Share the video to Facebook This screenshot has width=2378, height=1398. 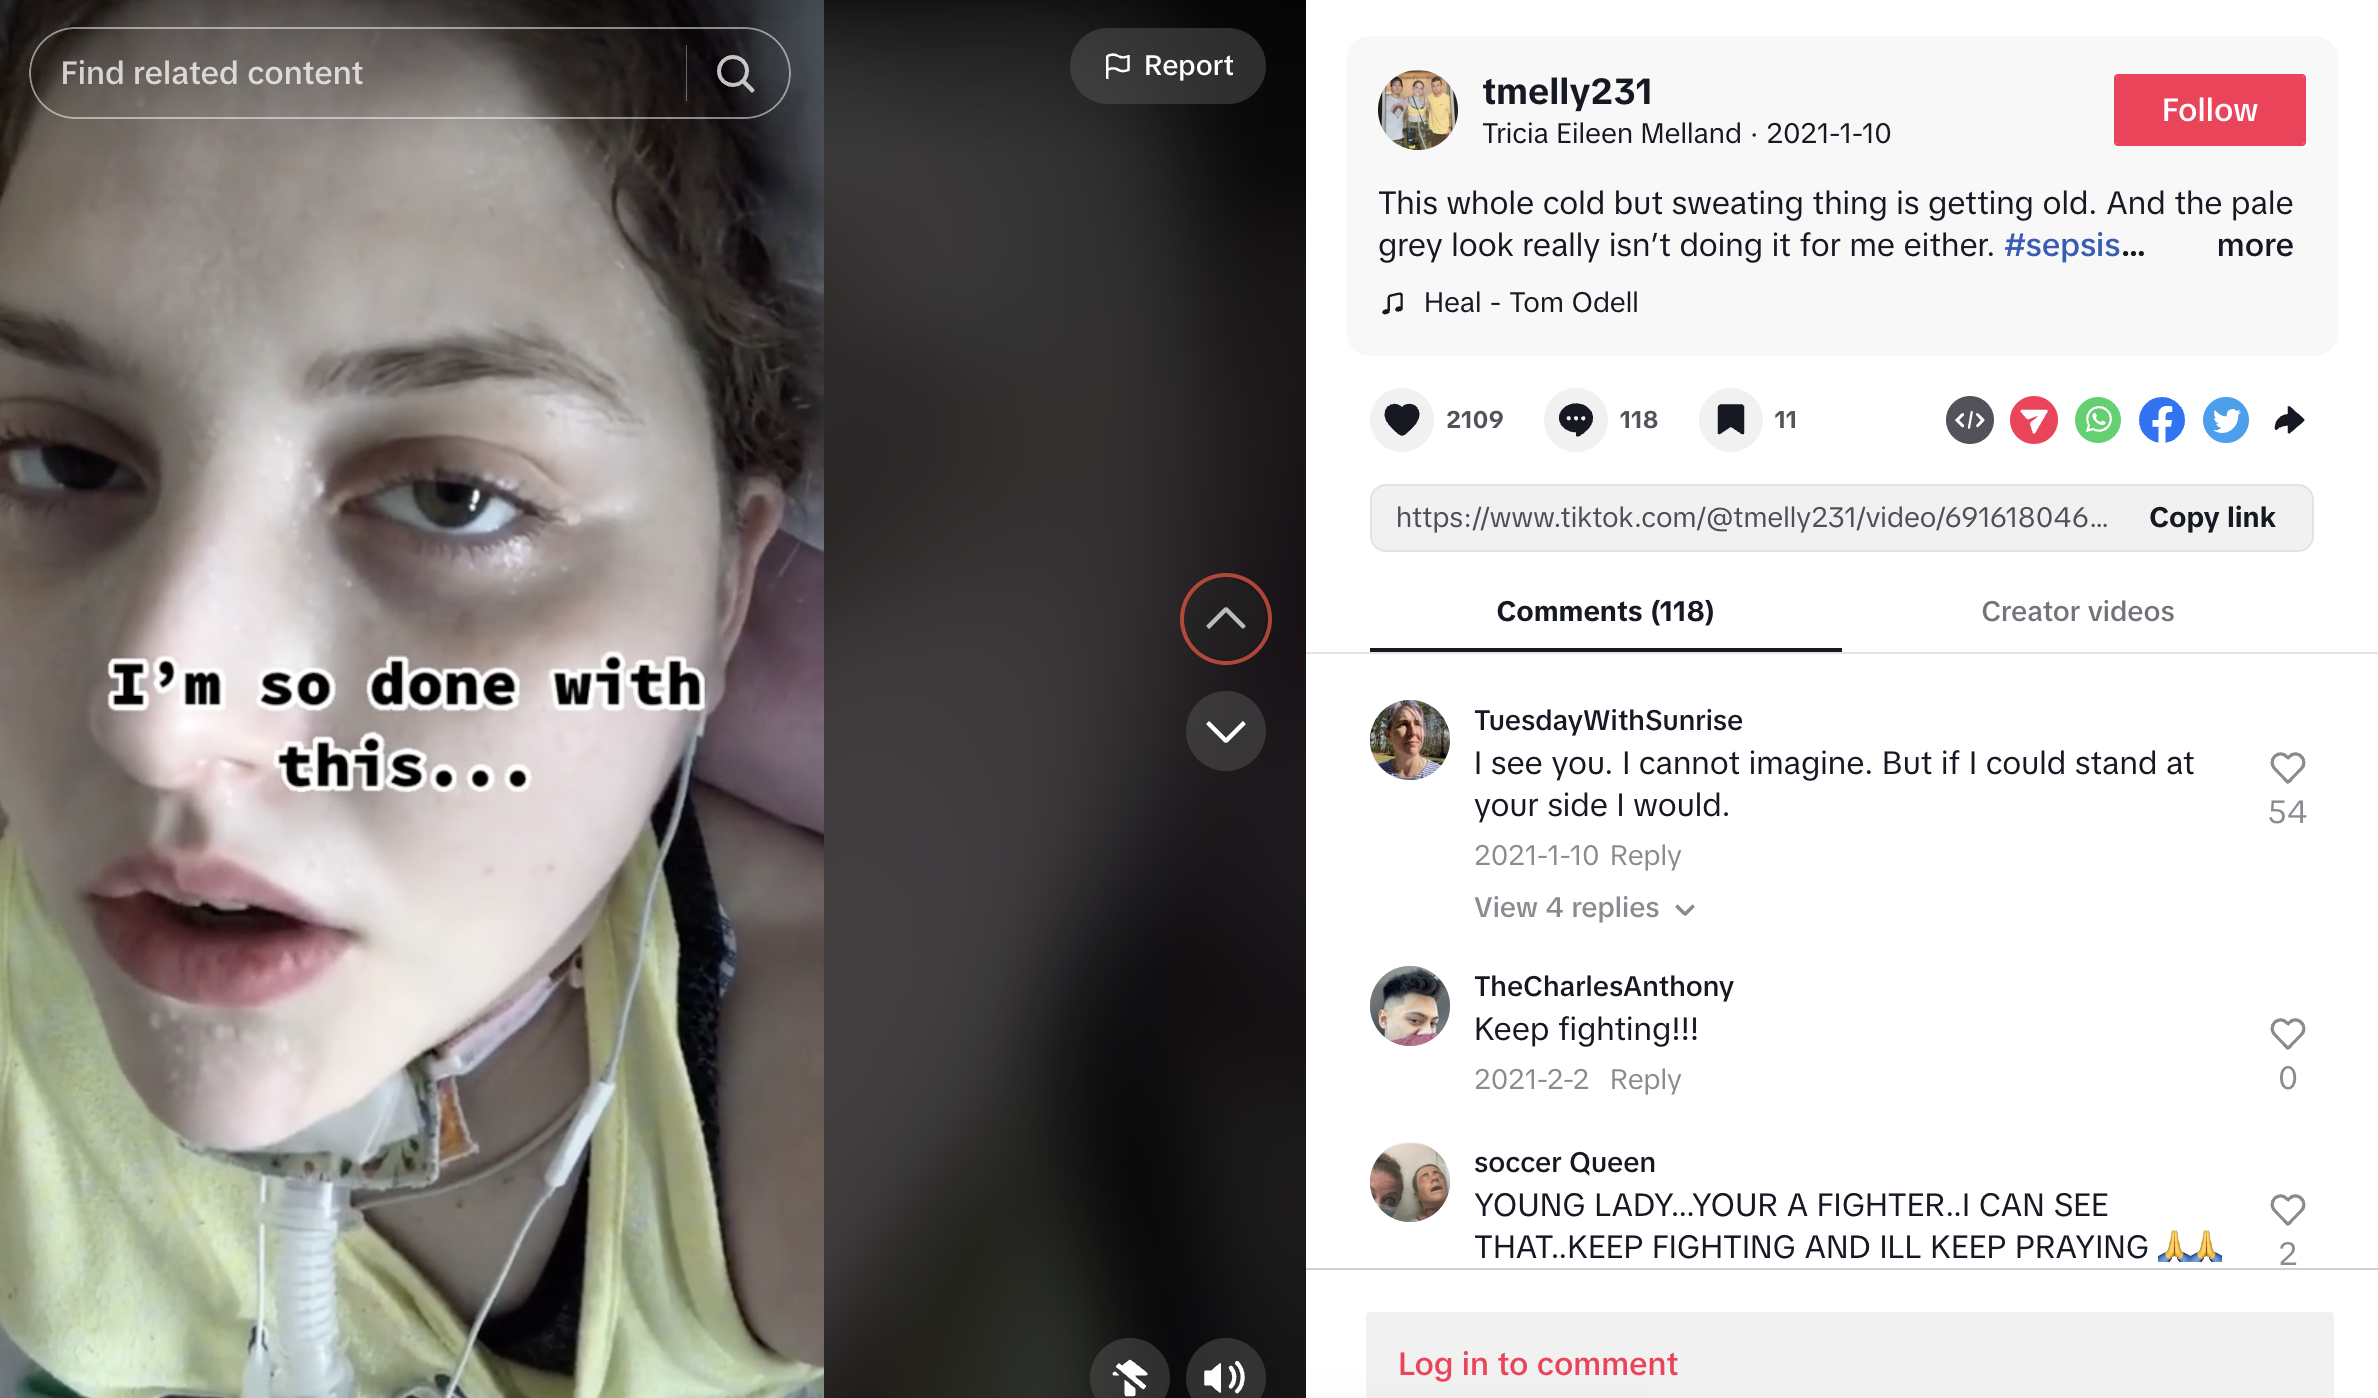point(2162,420)
